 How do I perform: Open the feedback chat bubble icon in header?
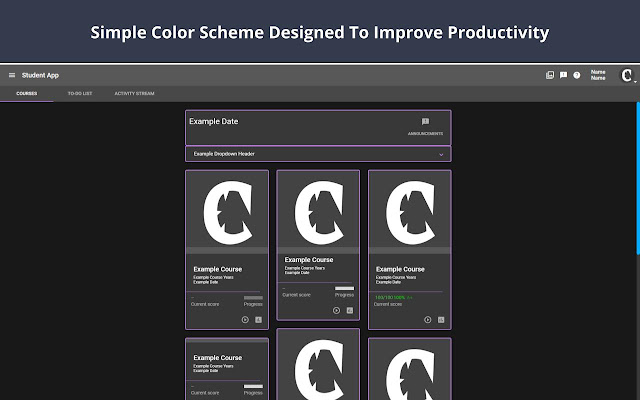563,75
